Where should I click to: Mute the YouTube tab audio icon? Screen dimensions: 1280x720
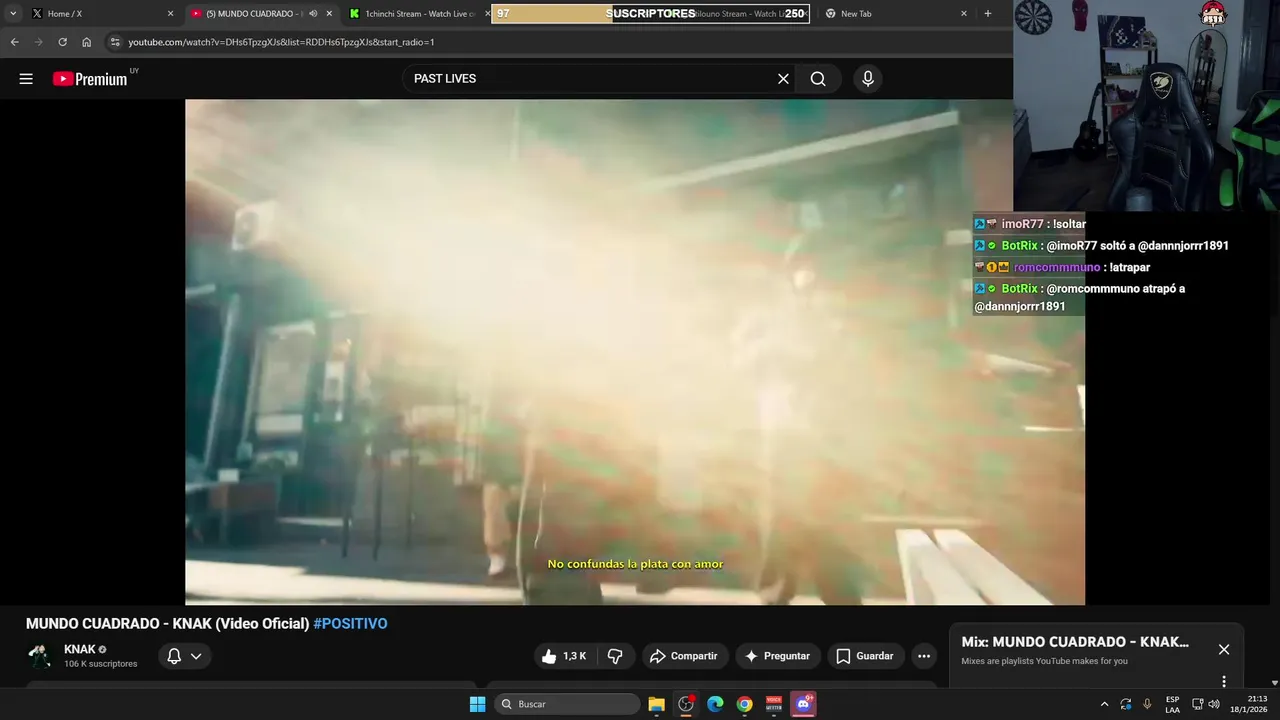(x=313, y=14)
